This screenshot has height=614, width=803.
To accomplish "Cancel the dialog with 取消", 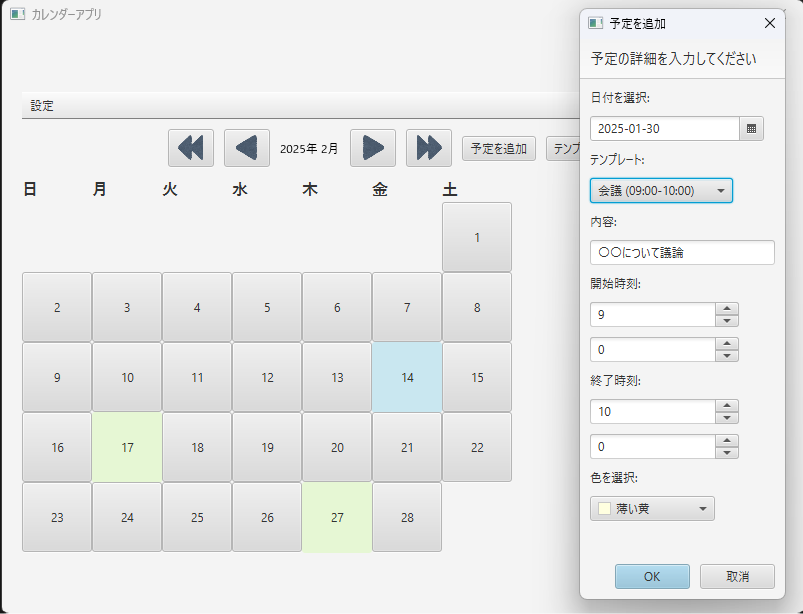I will 737,576.
